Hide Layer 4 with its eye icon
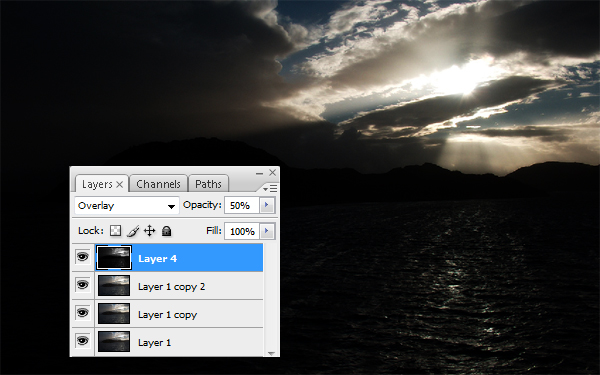The width and height of the screenshot is (600, 375). (83, 257)
